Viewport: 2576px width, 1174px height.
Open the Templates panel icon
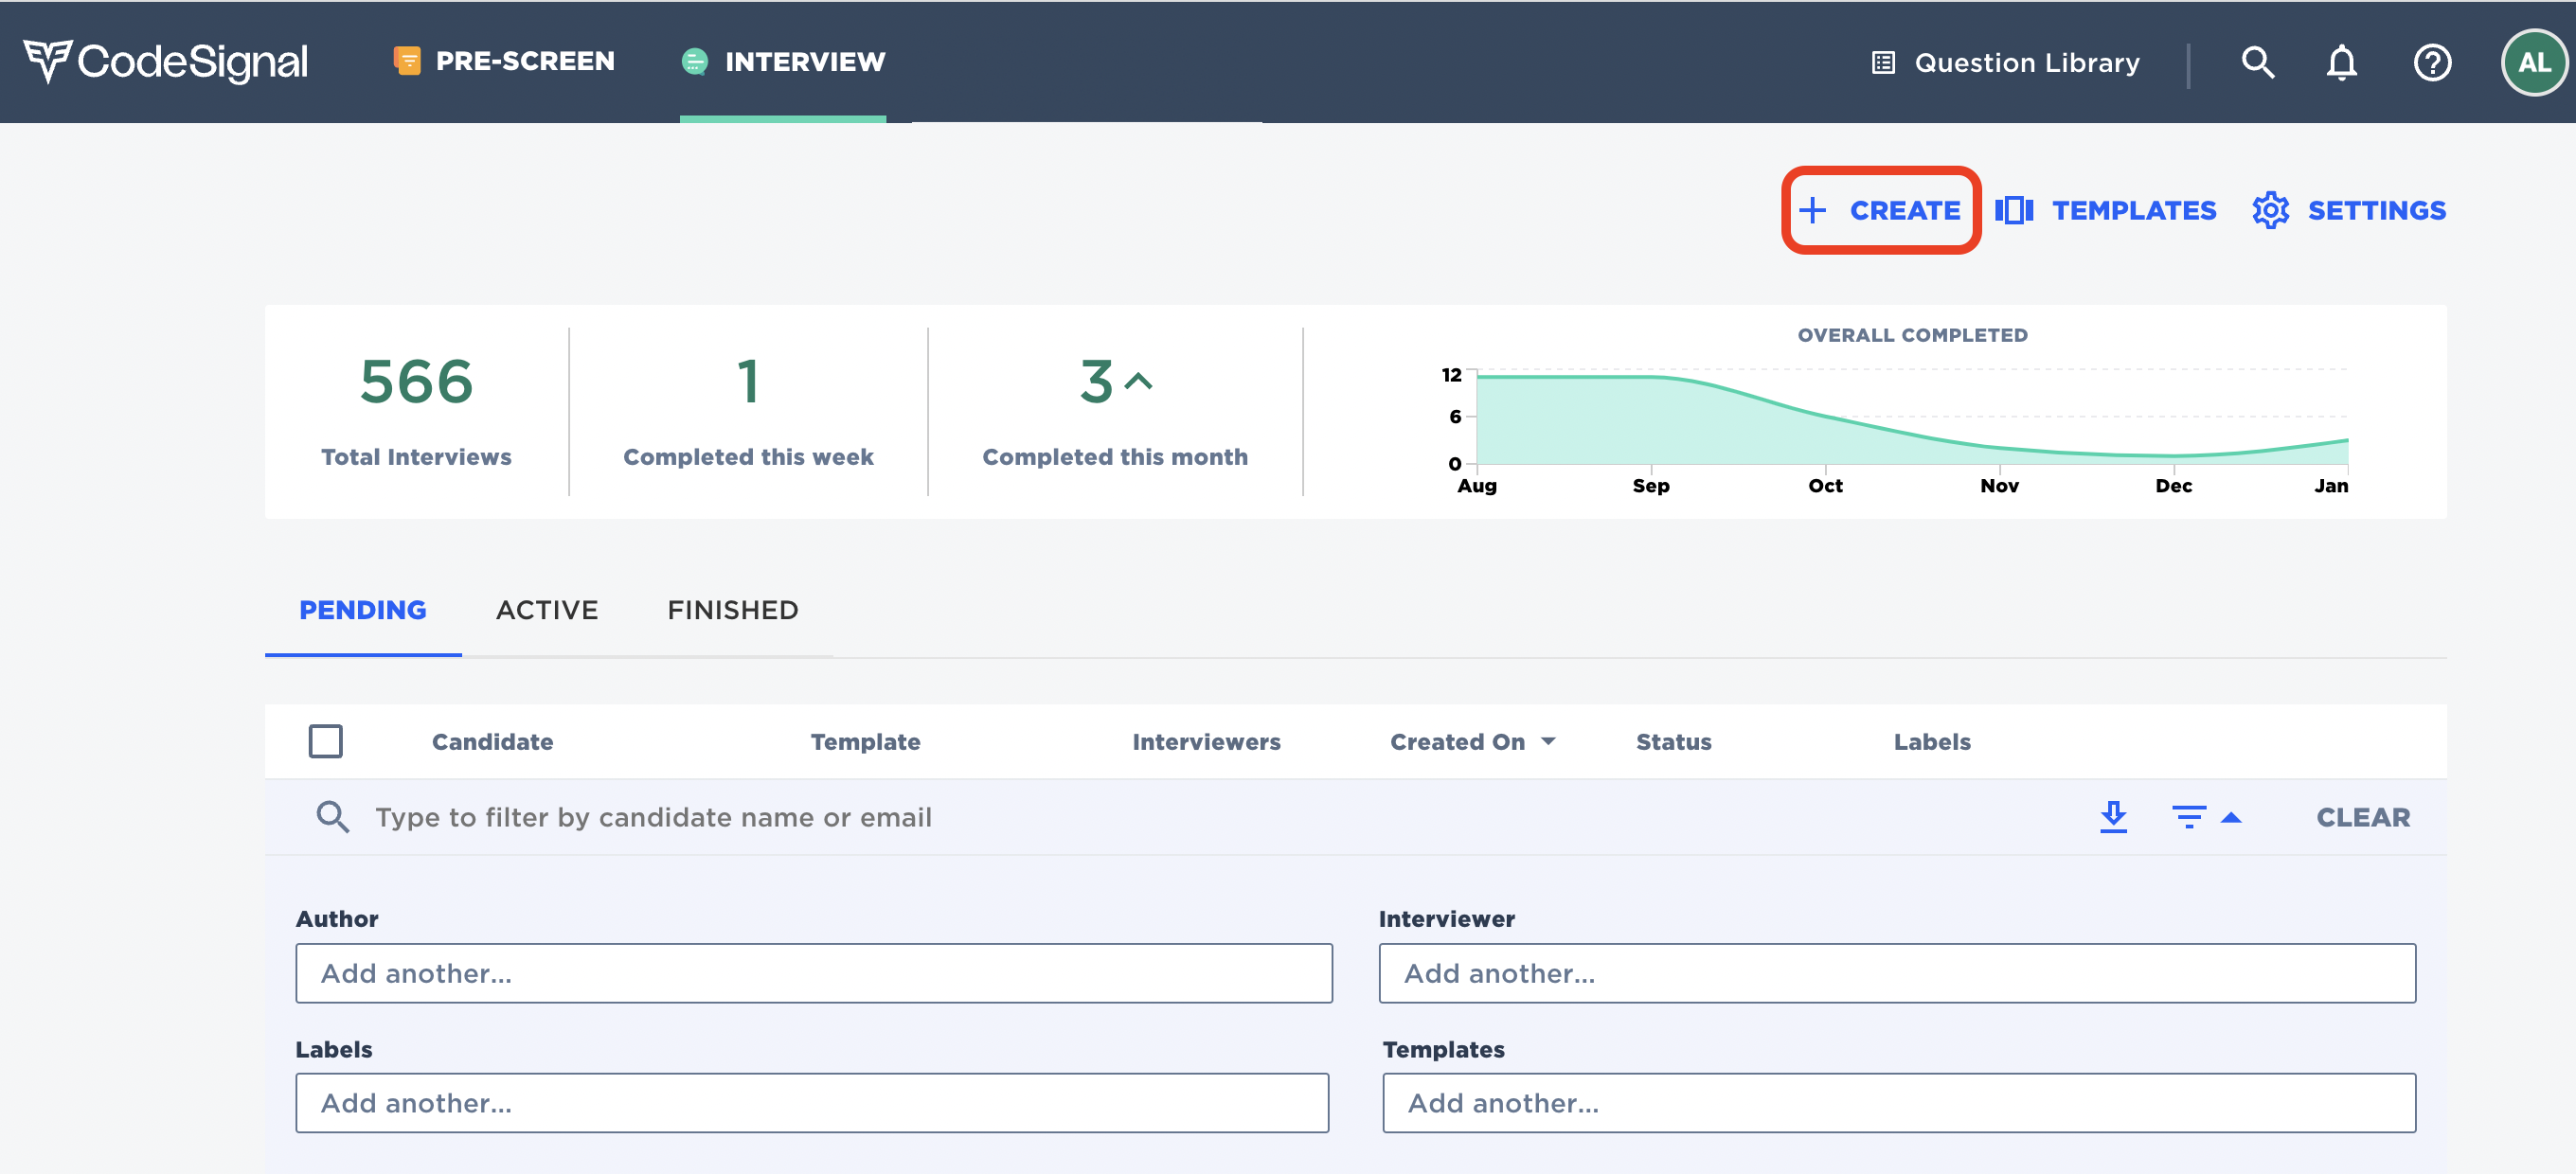pos(2014,210)
